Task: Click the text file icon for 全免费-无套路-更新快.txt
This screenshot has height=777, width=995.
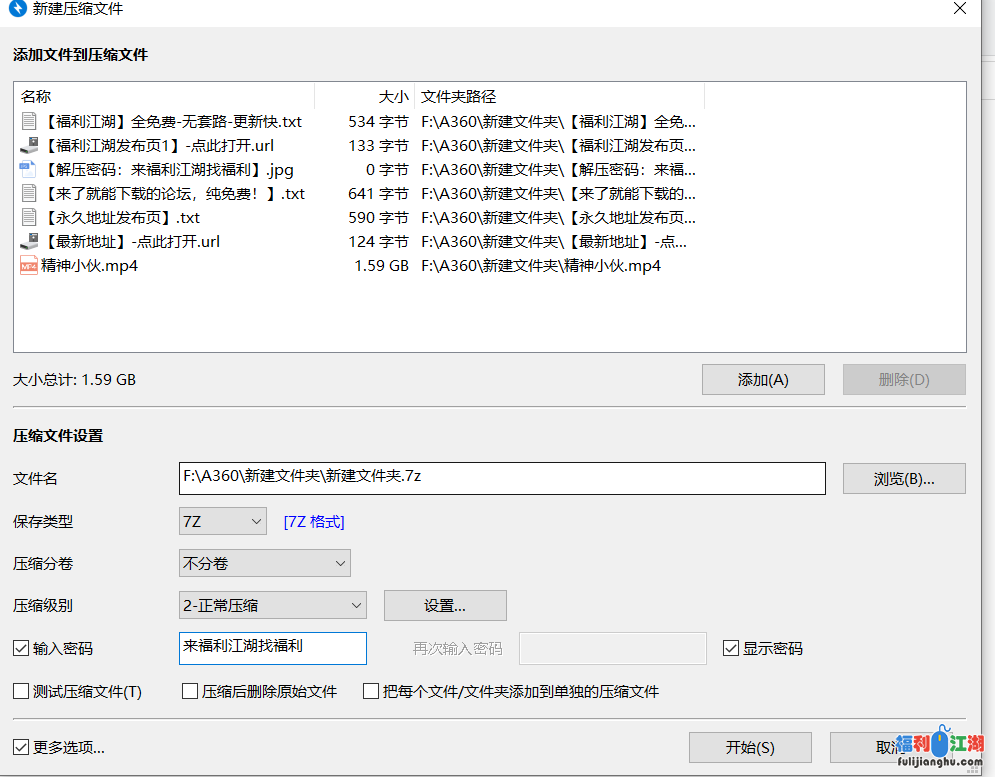Action: pos(28,122)
